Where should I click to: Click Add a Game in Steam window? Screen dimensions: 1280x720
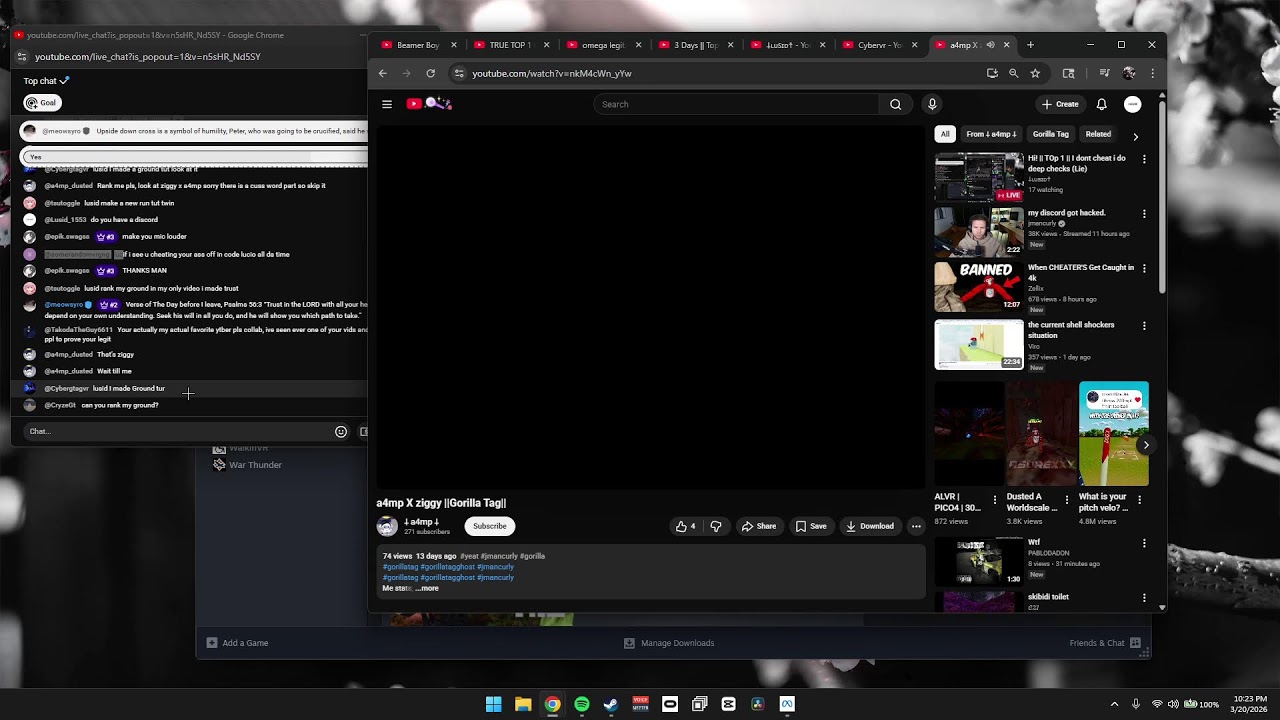238,643
